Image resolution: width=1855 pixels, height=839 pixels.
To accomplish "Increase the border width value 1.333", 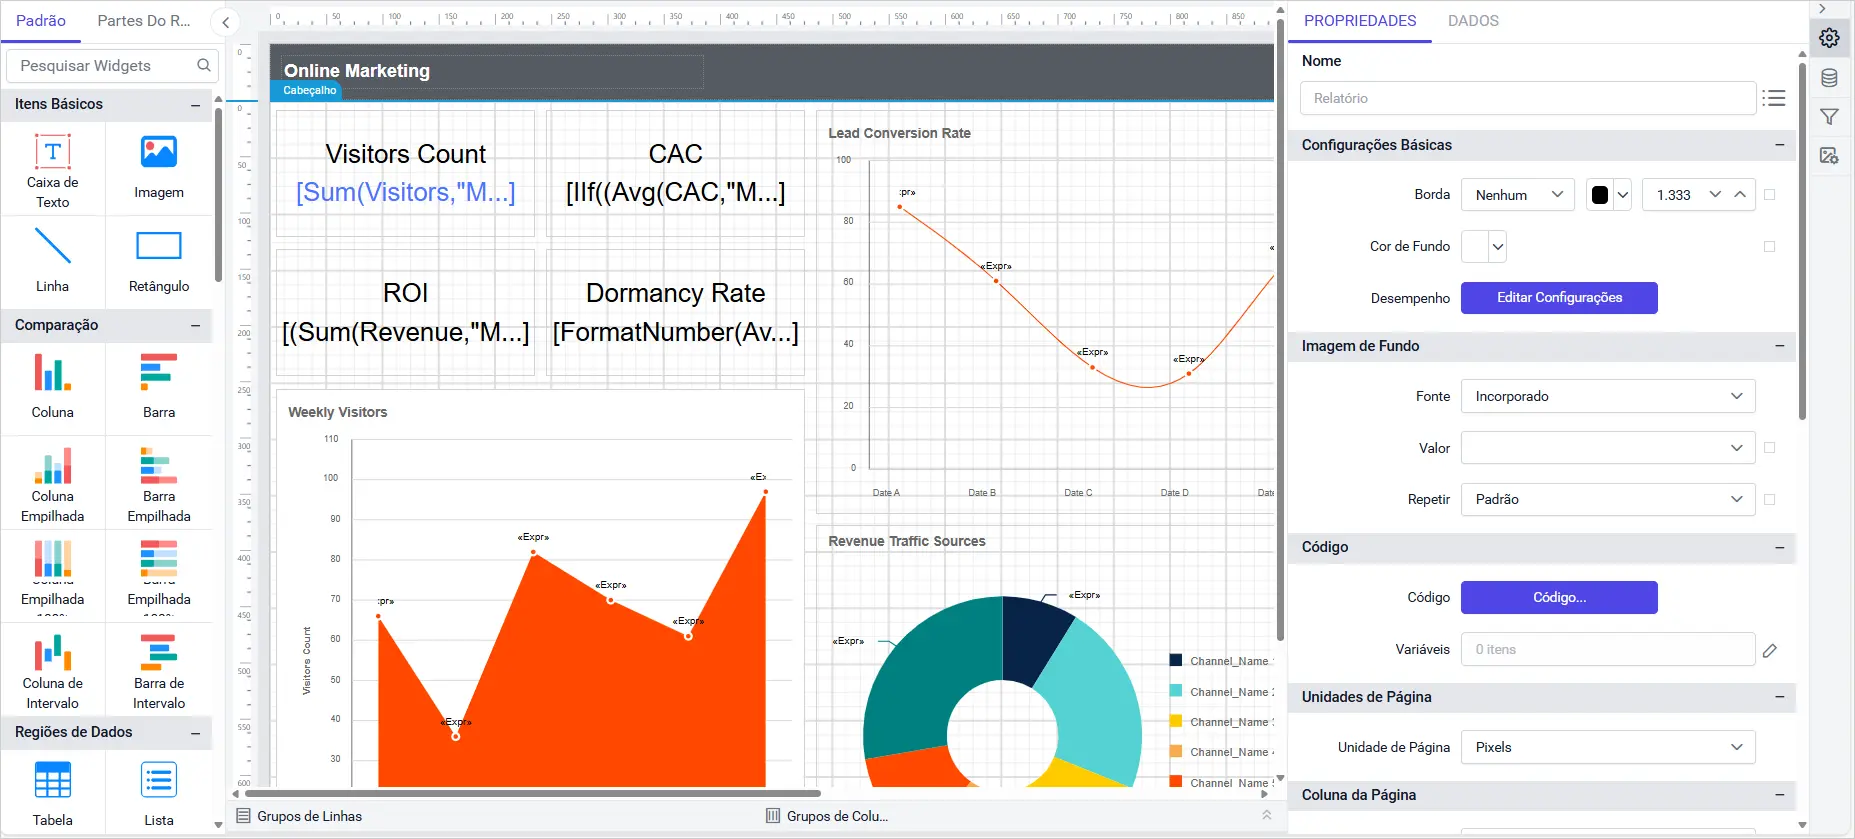I will point(1740,195).
